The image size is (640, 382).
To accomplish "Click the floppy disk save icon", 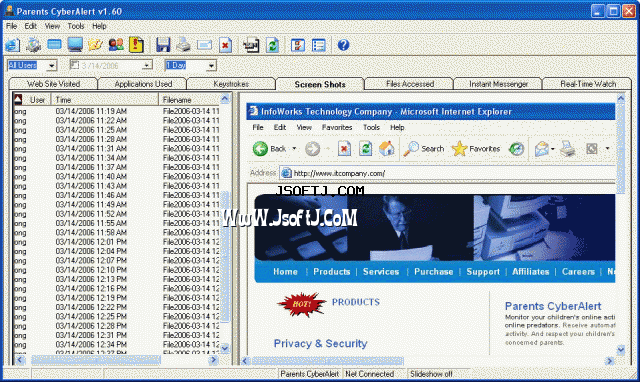I will pos(163,44).
